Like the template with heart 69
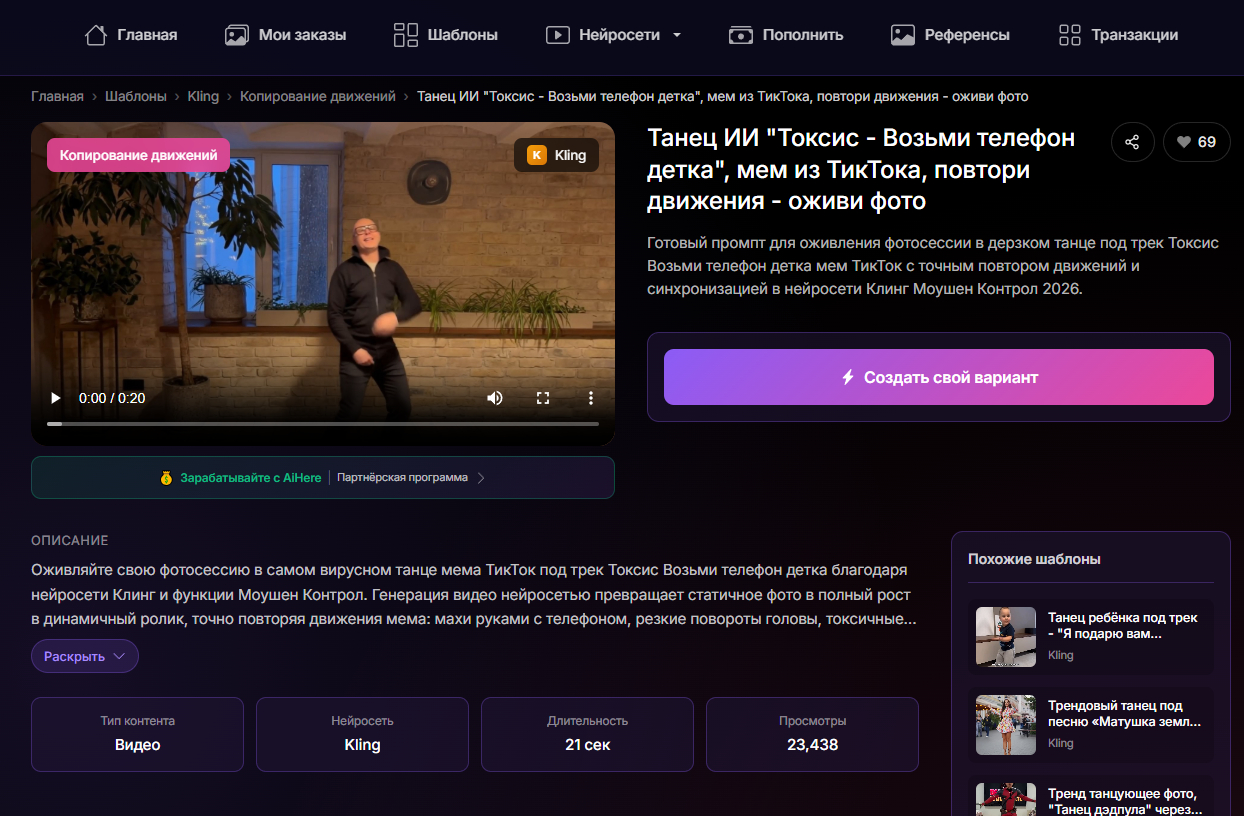The height and width of the screenshot is (816, 1244). [1196, 142]
